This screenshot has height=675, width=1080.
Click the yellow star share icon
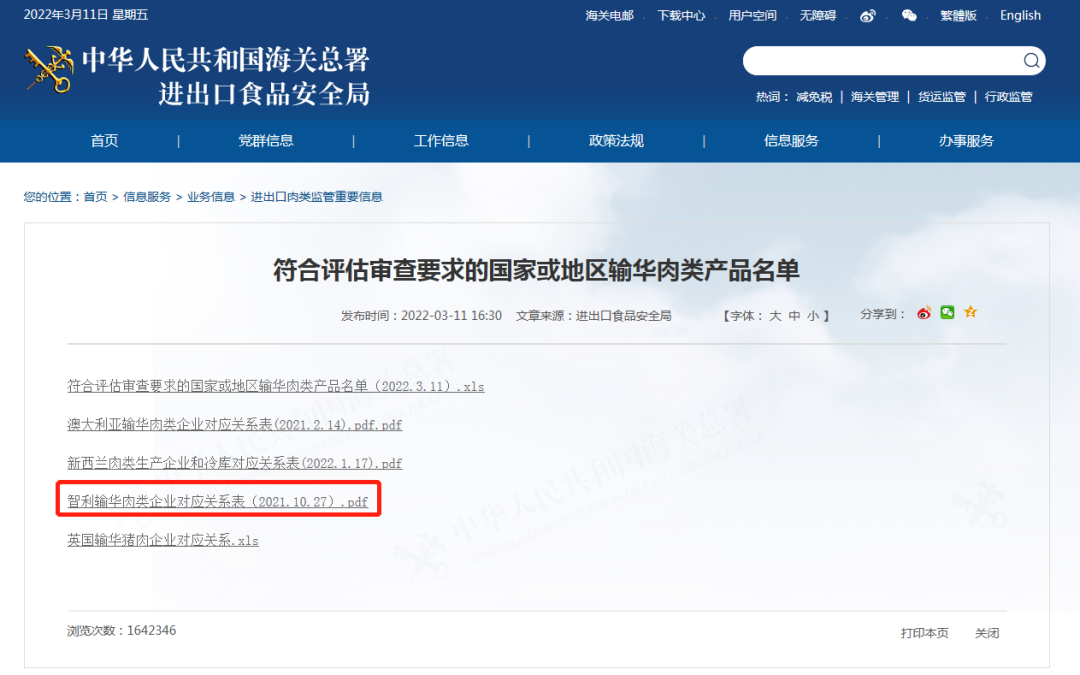[x=970, y=313]
